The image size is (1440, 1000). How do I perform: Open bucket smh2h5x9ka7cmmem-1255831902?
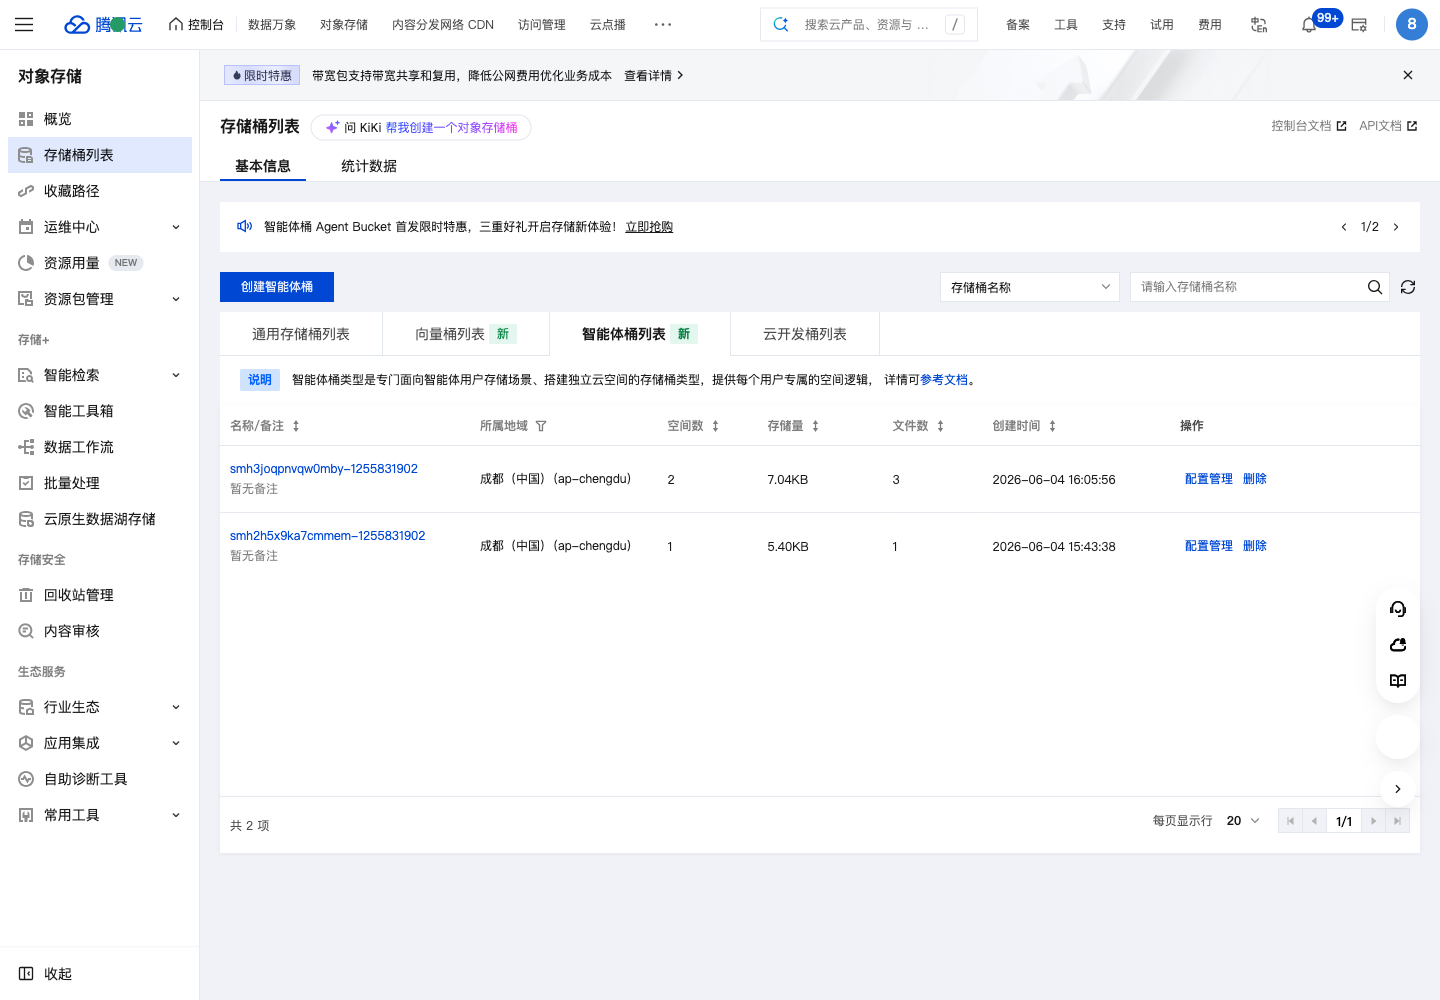328,536
